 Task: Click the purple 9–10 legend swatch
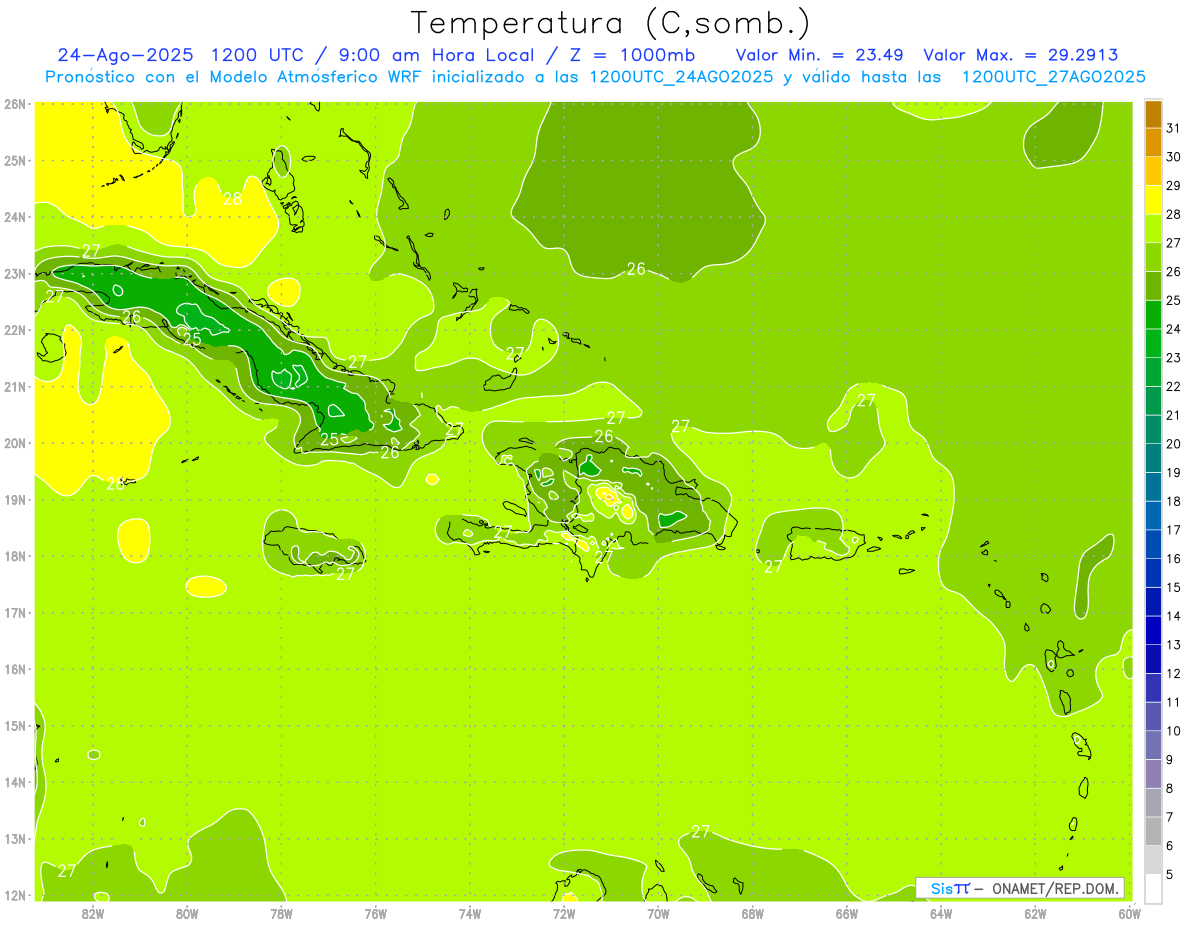1153,745
